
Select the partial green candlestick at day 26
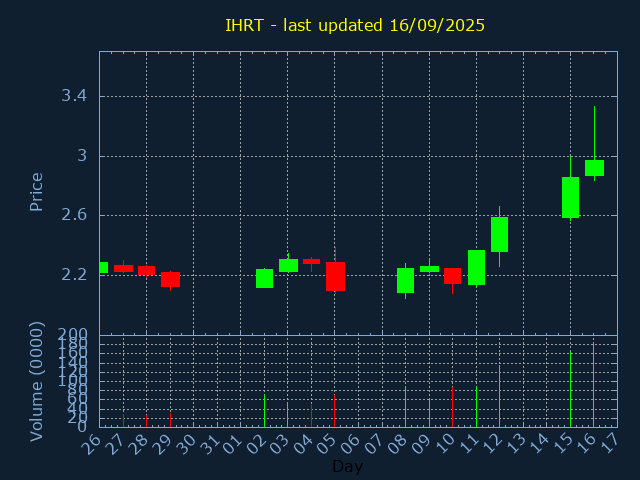point(104,267)
